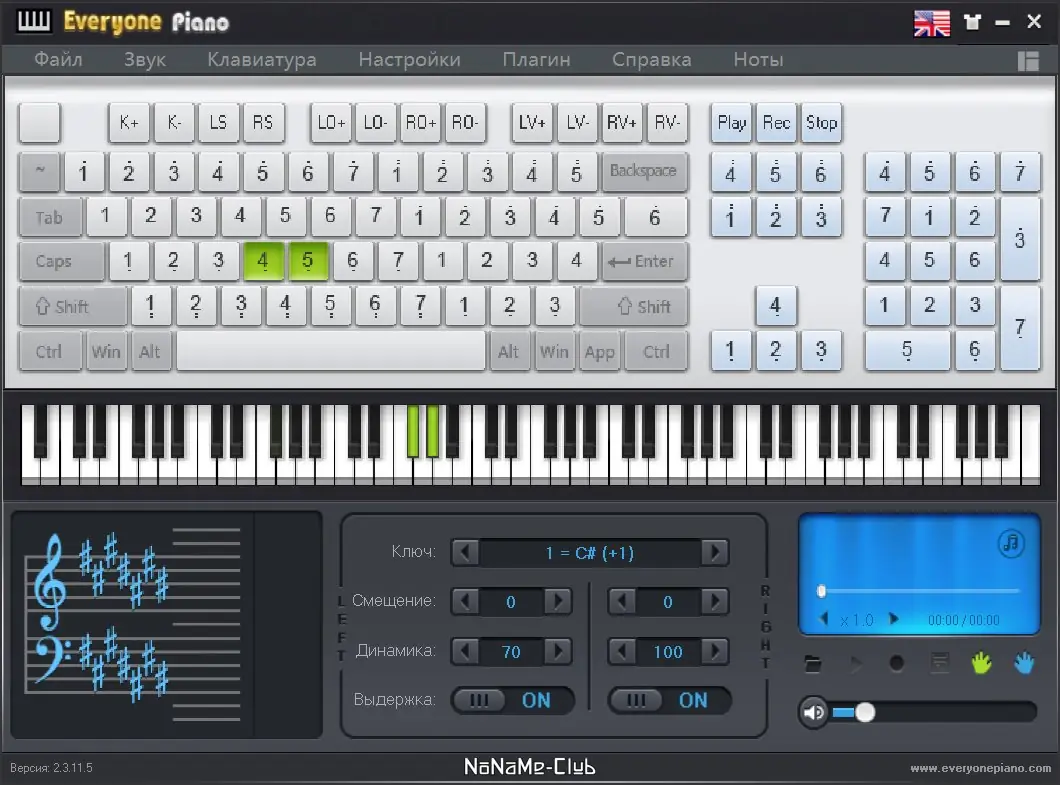The width and height of the screenshot is (1060, 785).
Task: Click the key value 1 = C# (+1)
Action: click(x=590, y=553)
